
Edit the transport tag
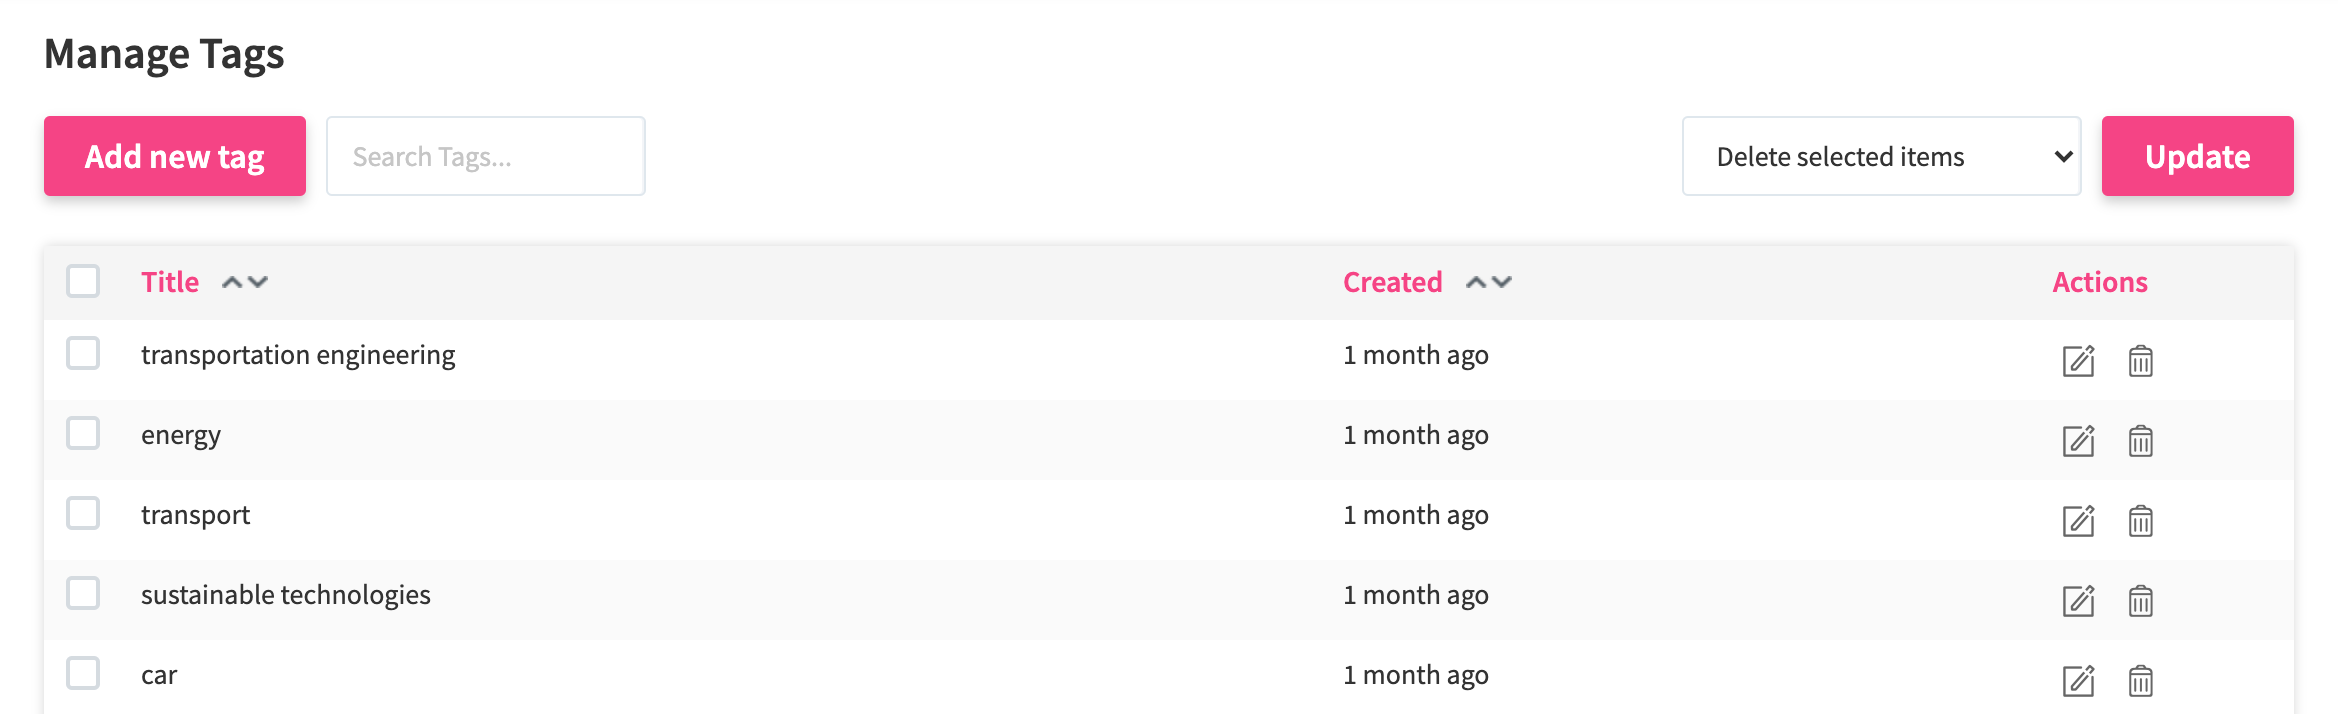(x=2078, y=520)
